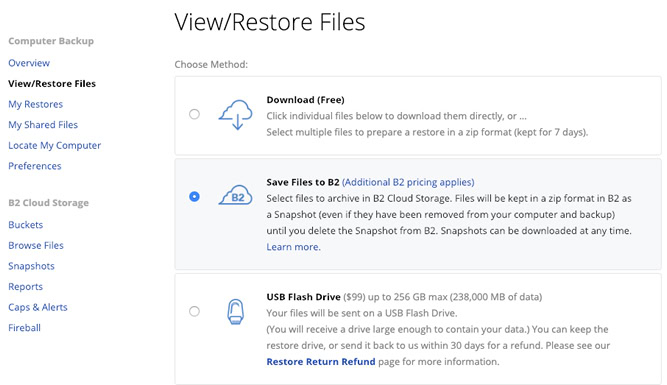Open Locate My Computer

[x=54, y=145]
